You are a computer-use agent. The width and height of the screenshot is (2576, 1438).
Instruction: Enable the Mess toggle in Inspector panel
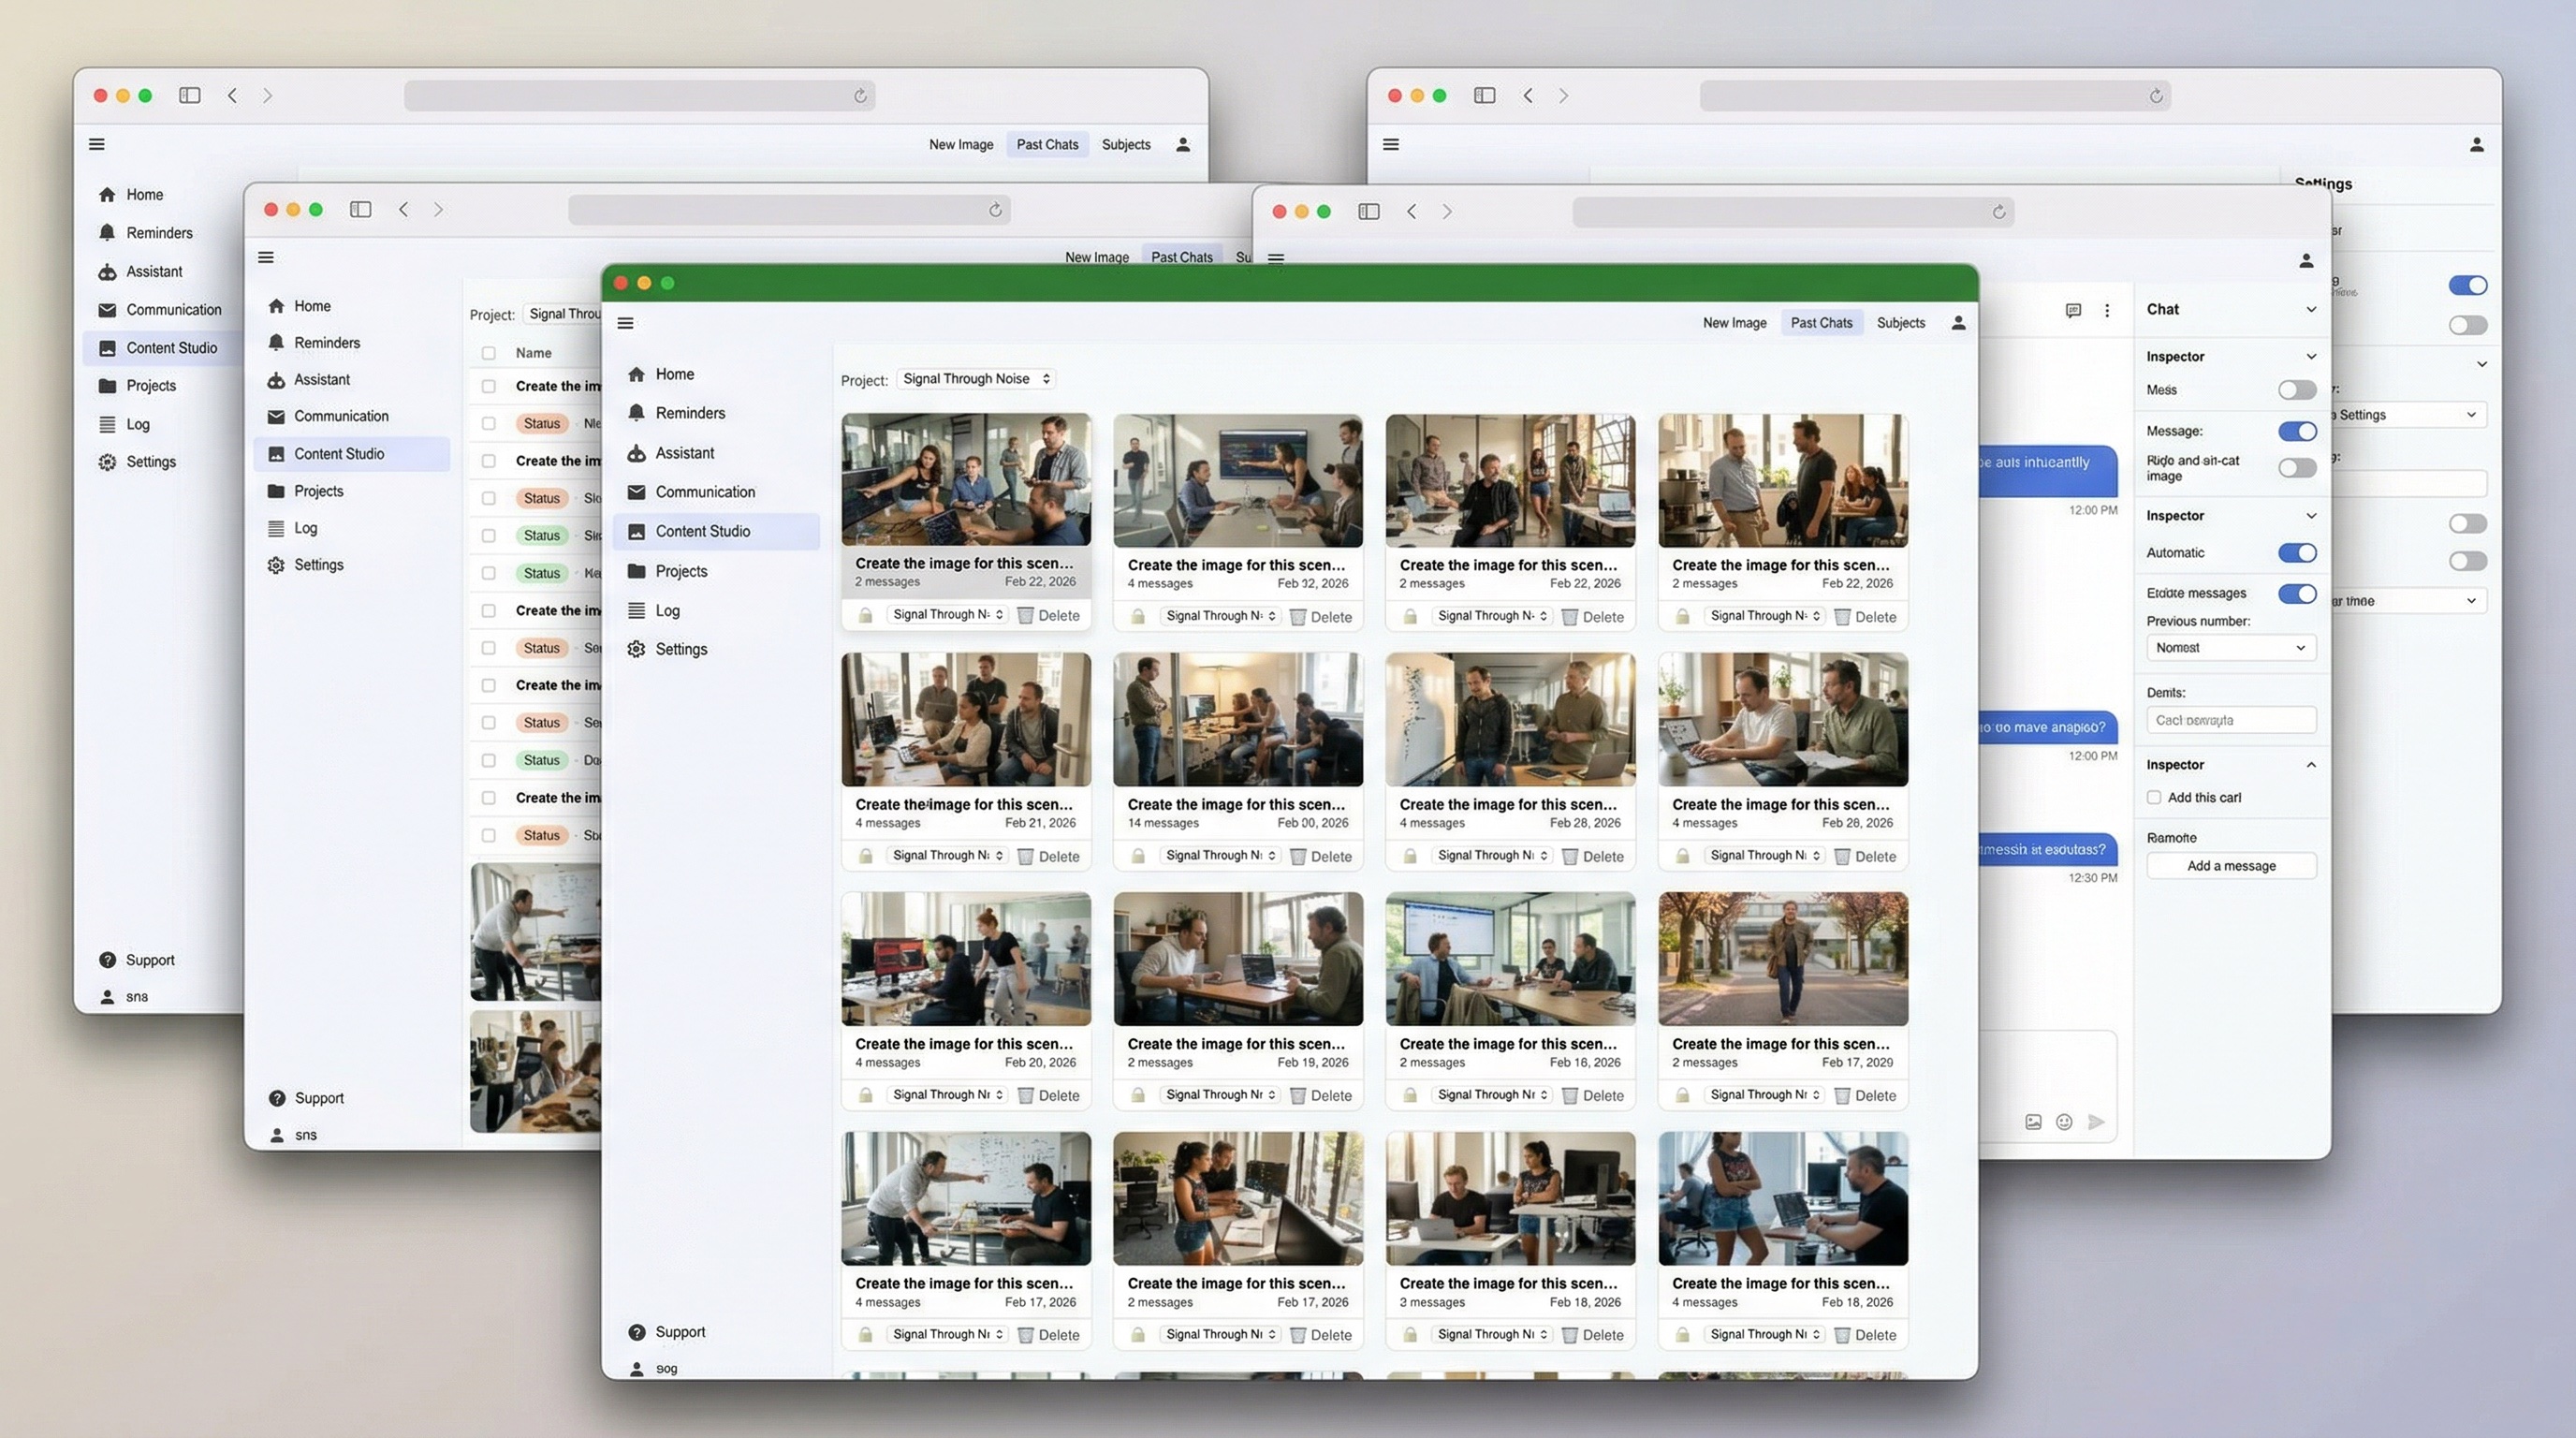[2297, 390]
